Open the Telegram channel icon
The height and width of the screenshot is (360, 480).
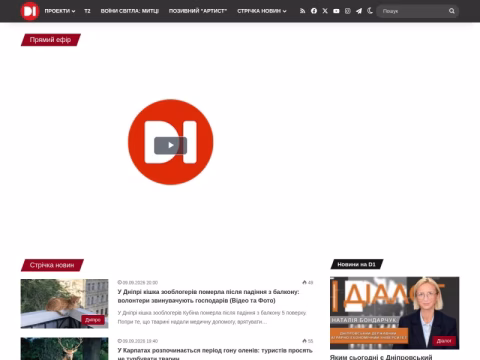click(x=359, y=11)
